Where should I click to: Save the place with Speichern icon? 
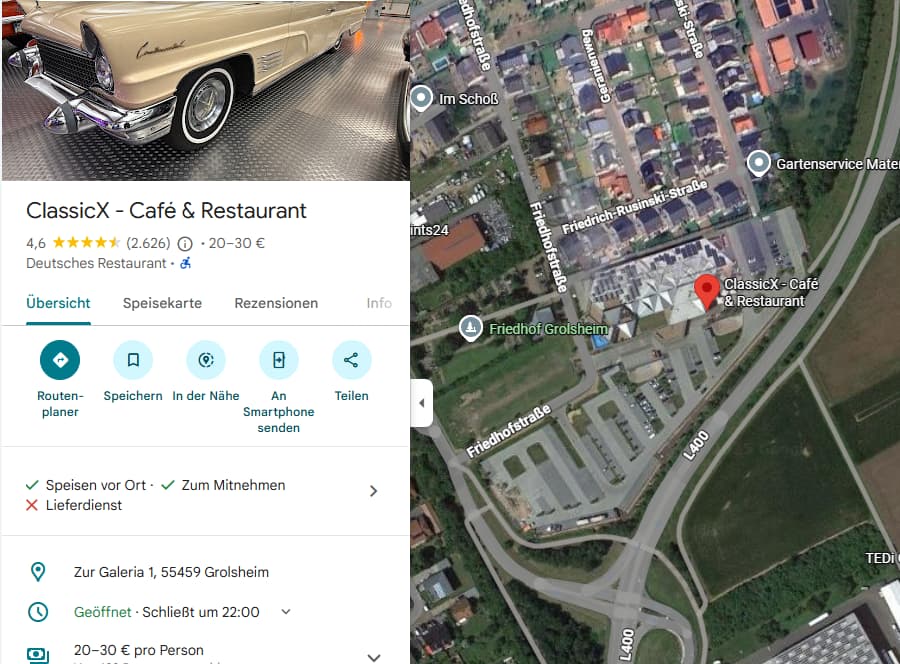(133, 360)
